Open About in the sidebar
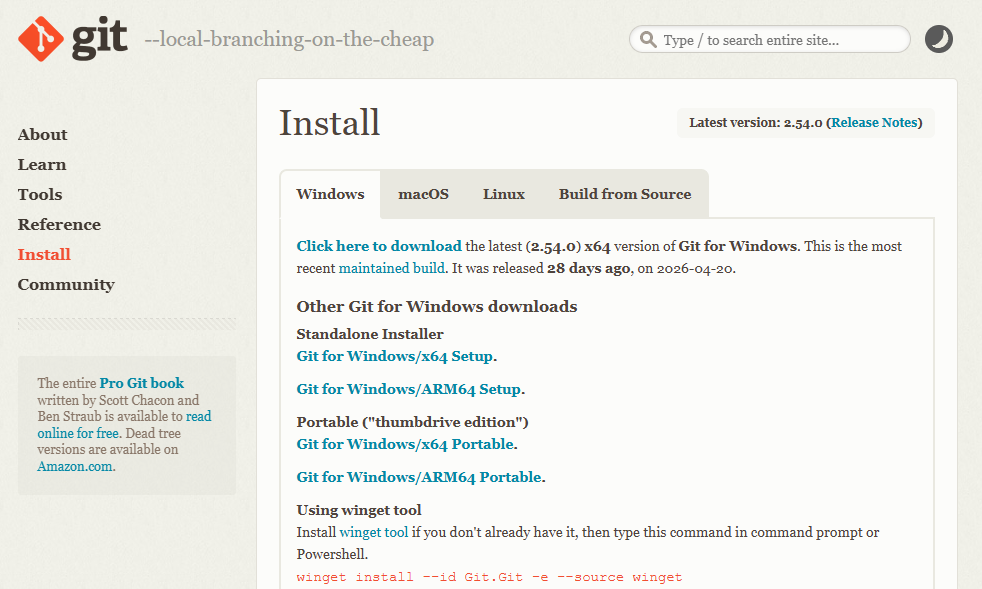 click(43, 135)
